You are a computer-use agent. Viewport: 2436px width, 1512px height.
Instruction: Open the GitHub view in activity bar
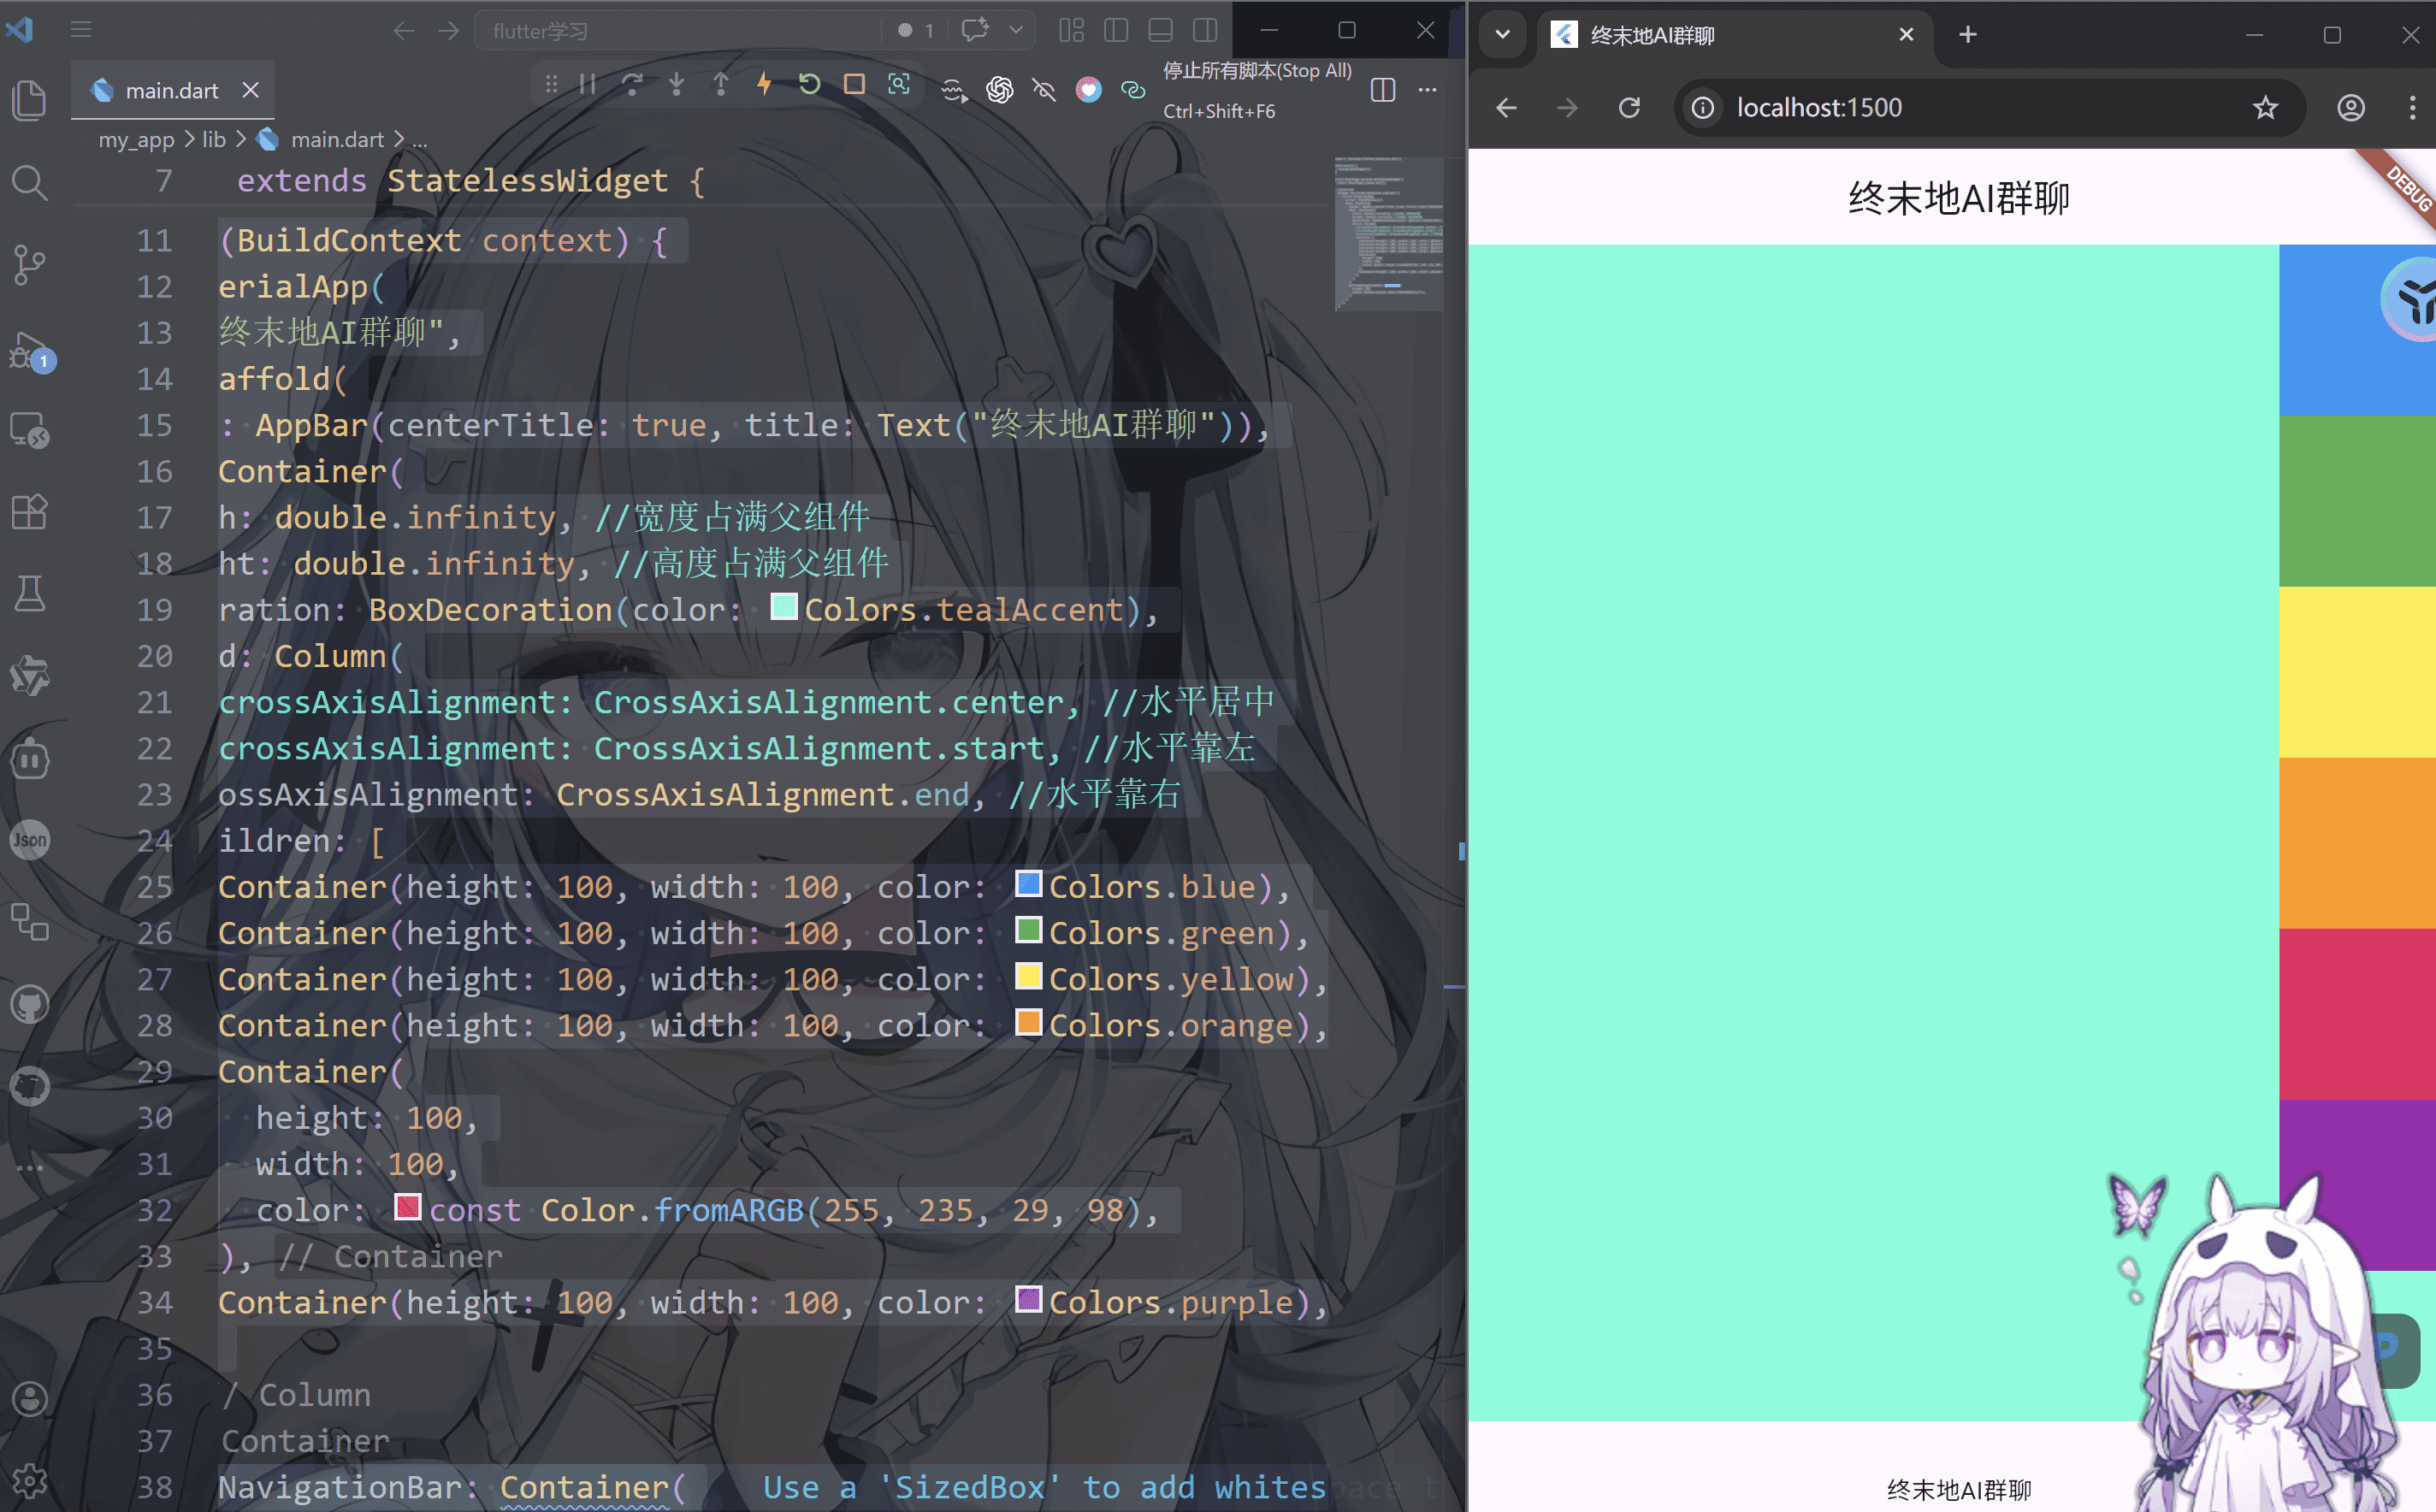point(29,1004)
